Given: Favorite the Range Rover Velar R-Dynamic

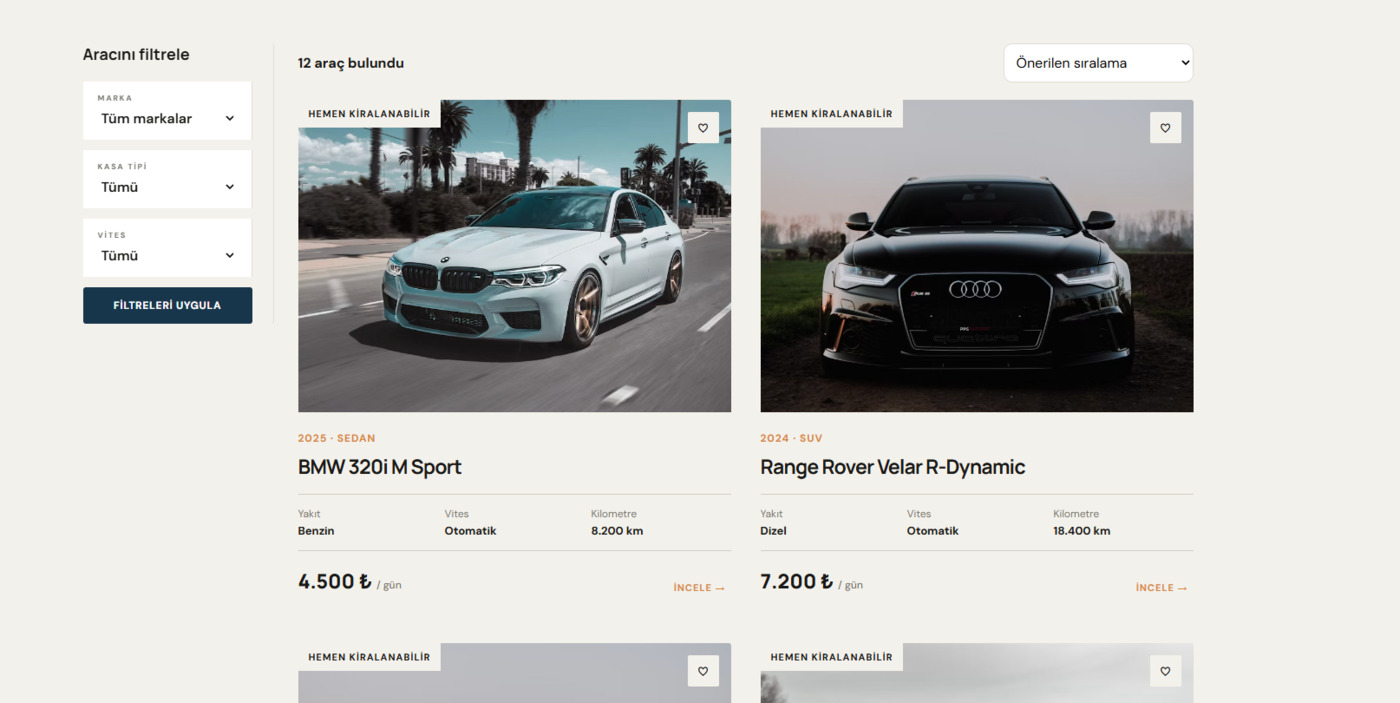Looking at the screenshot, I should coord(1165,127).
